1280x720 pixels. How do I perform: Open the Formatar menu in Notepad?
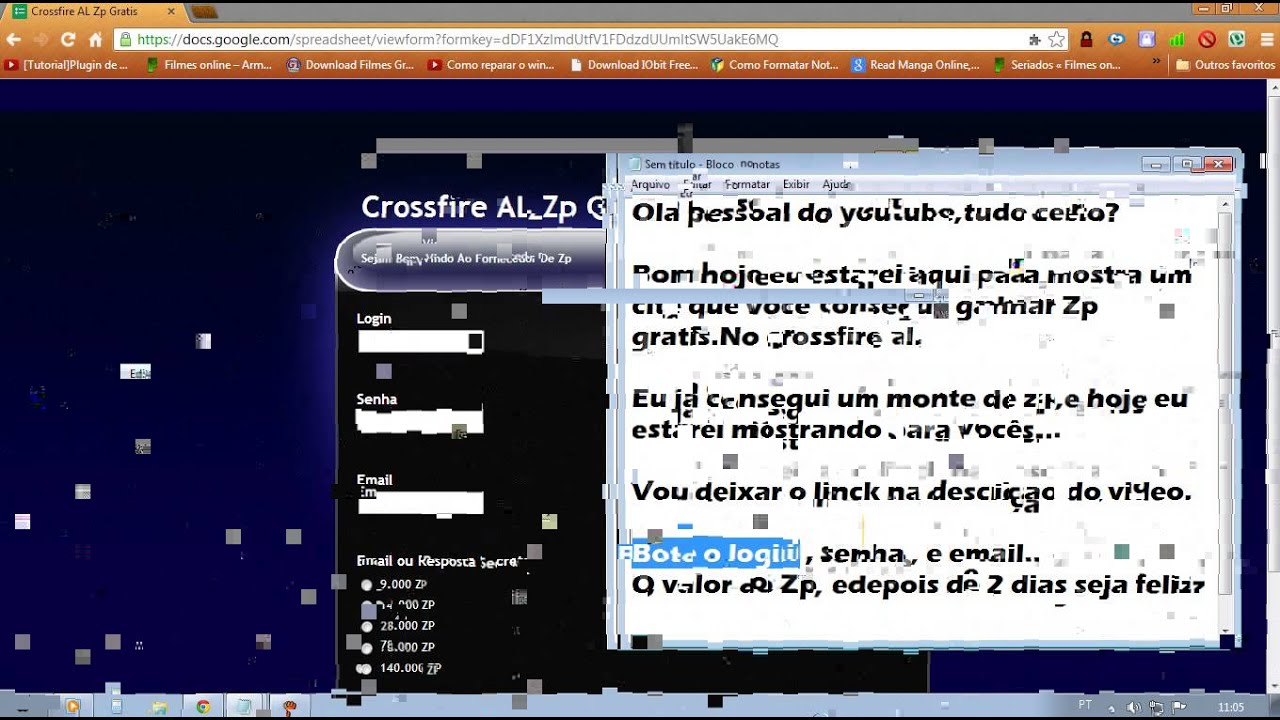747,185
